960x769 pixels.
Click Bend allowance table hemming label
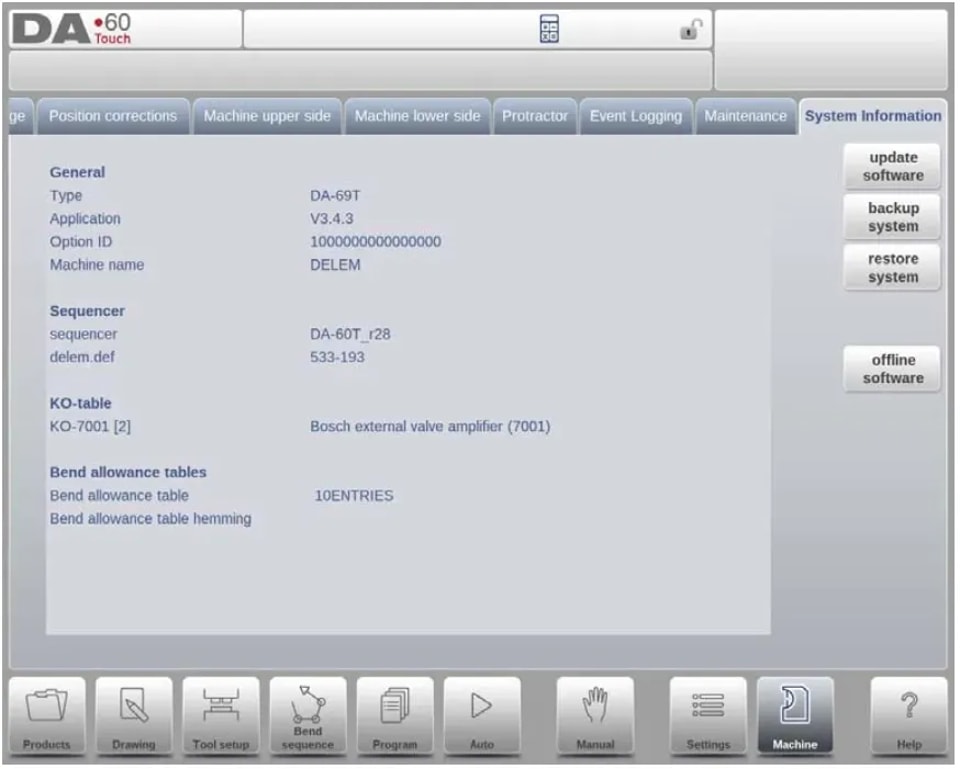151,519
